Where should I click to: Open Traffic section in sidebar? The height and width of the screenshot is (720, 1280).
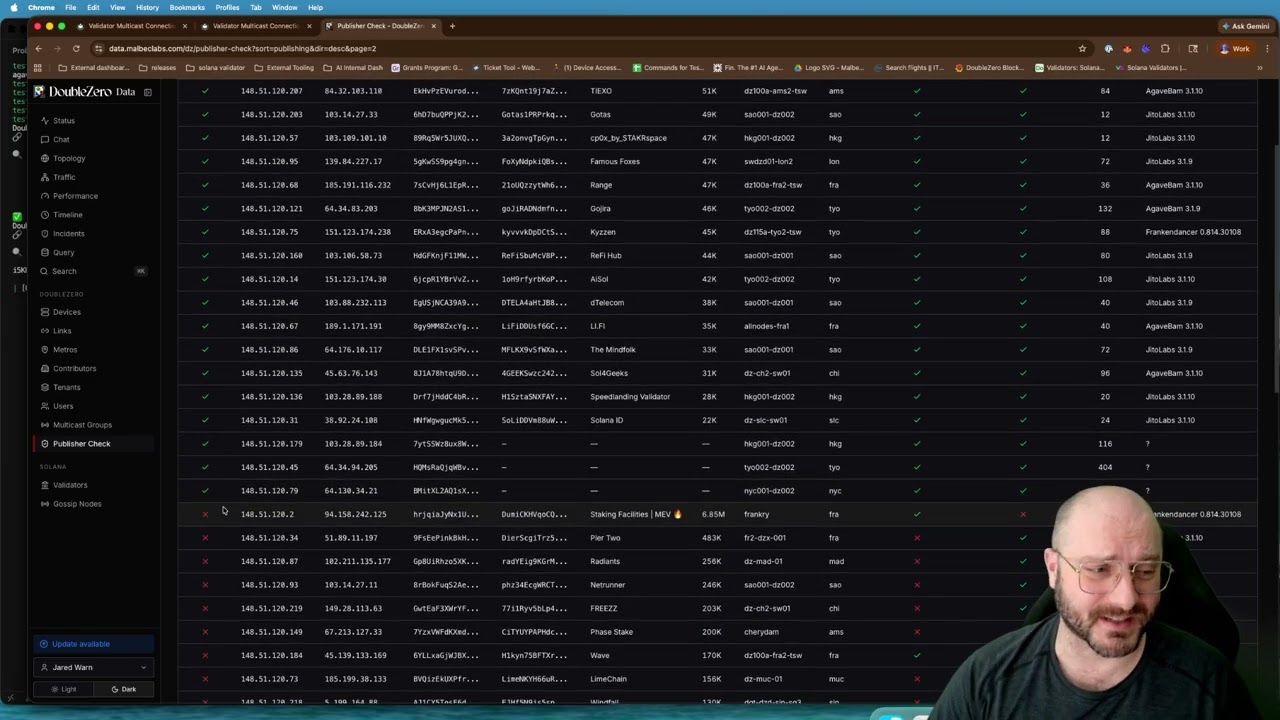(64, 177)
